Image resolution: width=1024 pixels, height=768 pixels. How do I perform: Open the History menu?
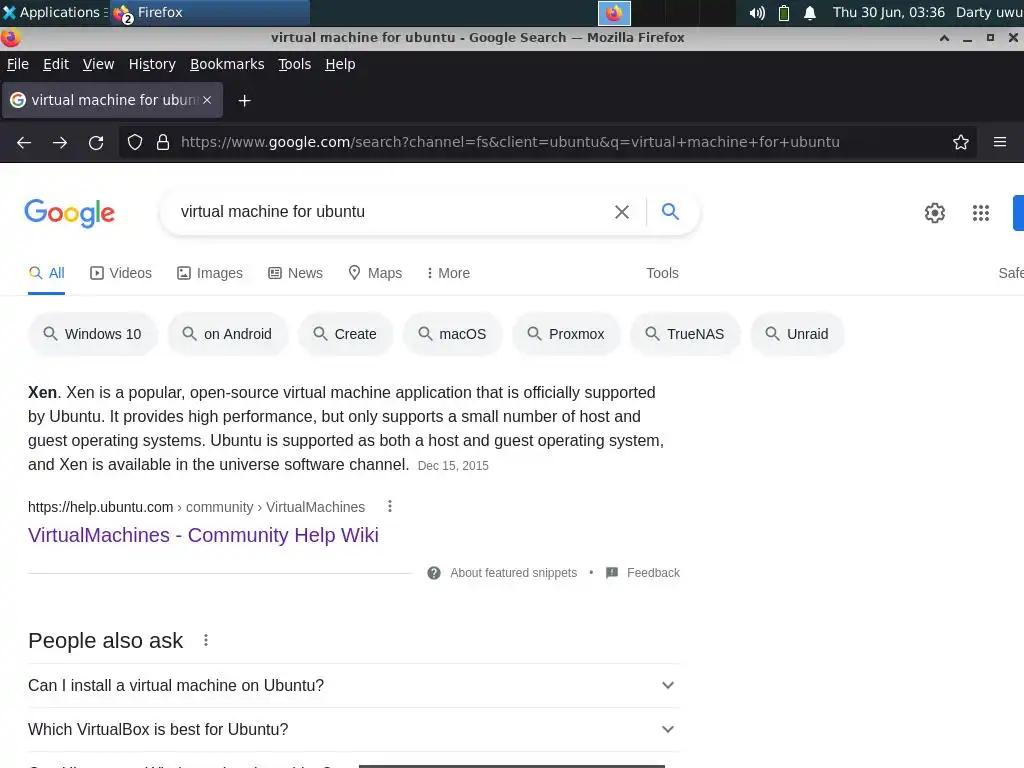[x=152, y=64]
